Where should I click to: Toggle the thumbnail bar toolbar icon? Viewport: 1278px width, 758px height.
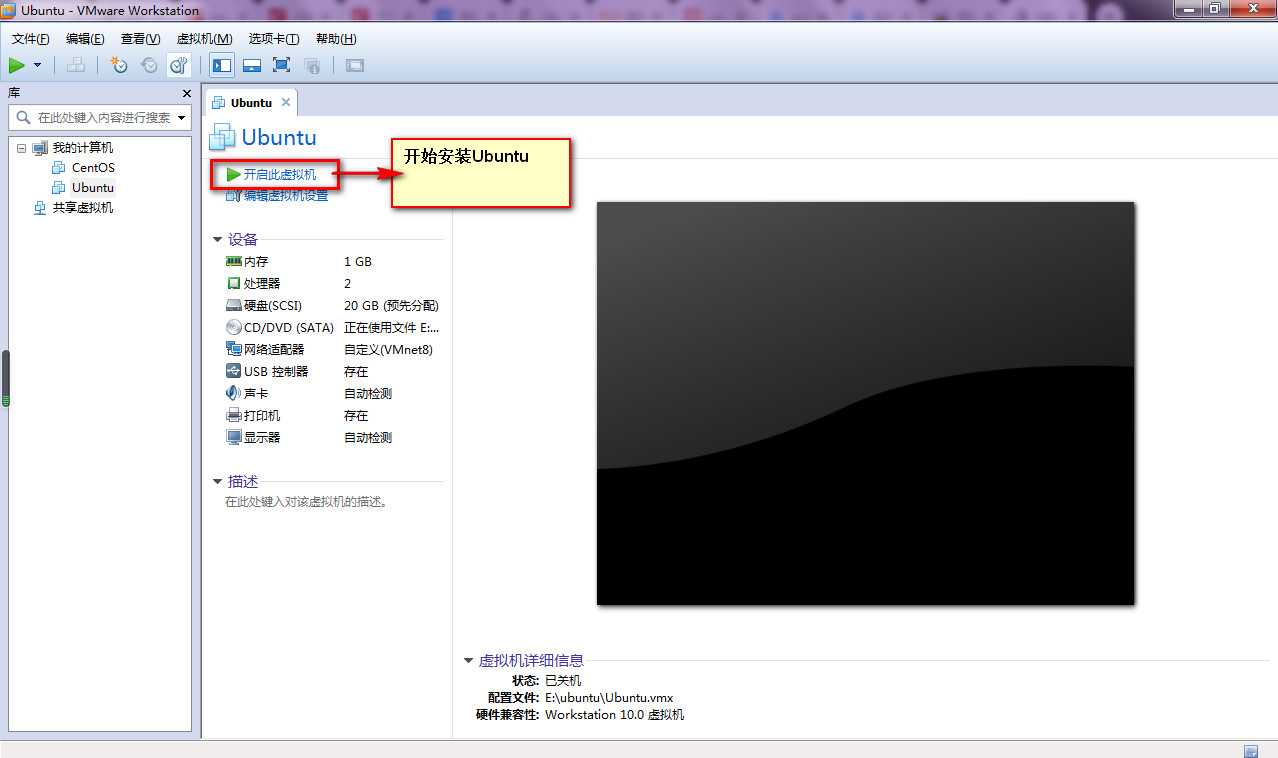(x=252, y=65)
